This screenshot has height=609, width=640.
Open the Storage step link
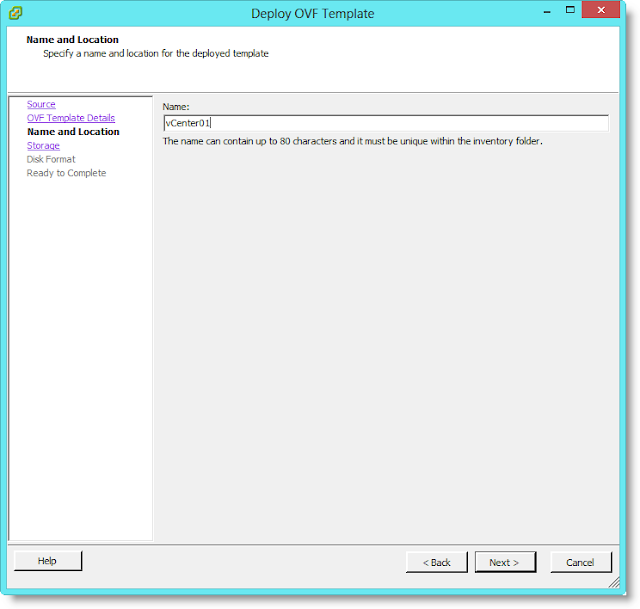pos(43,145)
